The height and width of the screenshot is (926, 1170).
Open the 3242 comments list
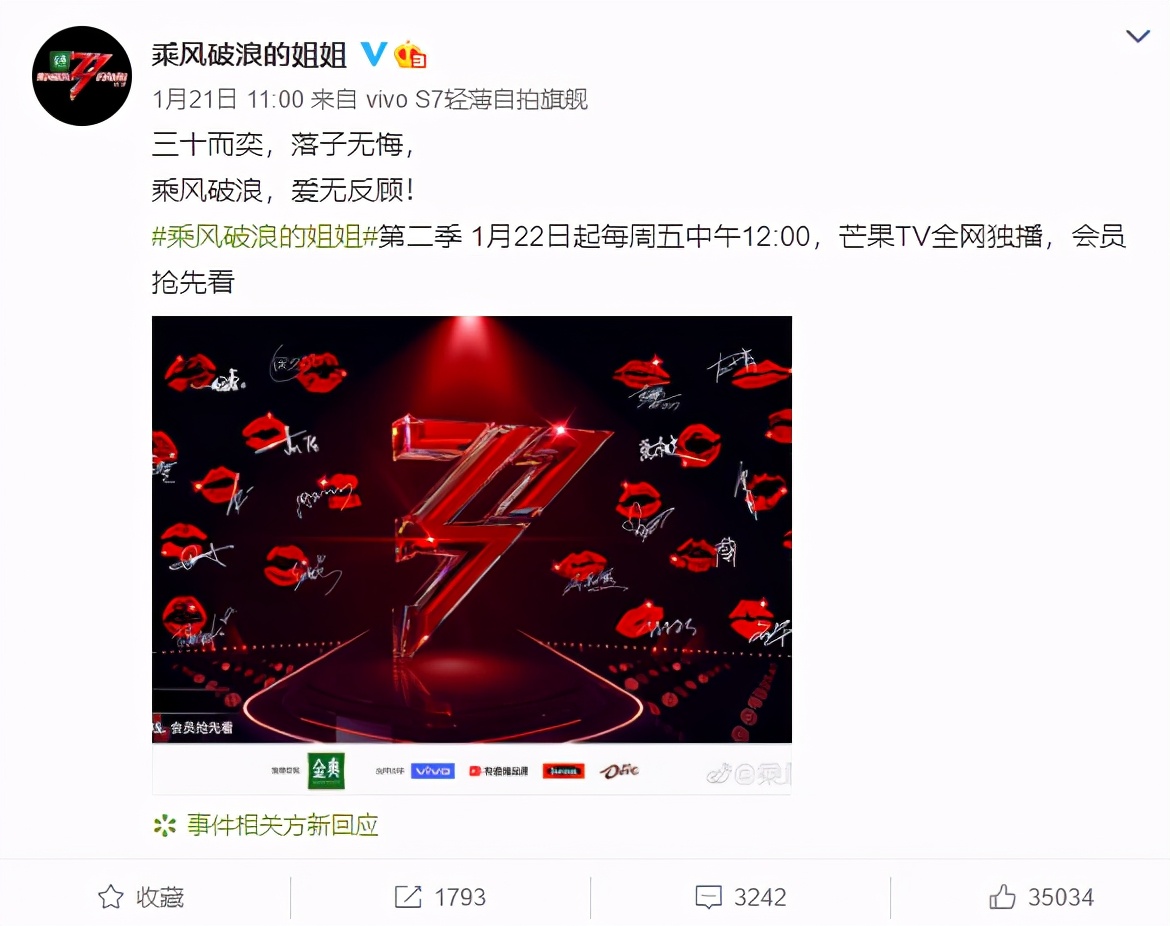click(760, 897)
